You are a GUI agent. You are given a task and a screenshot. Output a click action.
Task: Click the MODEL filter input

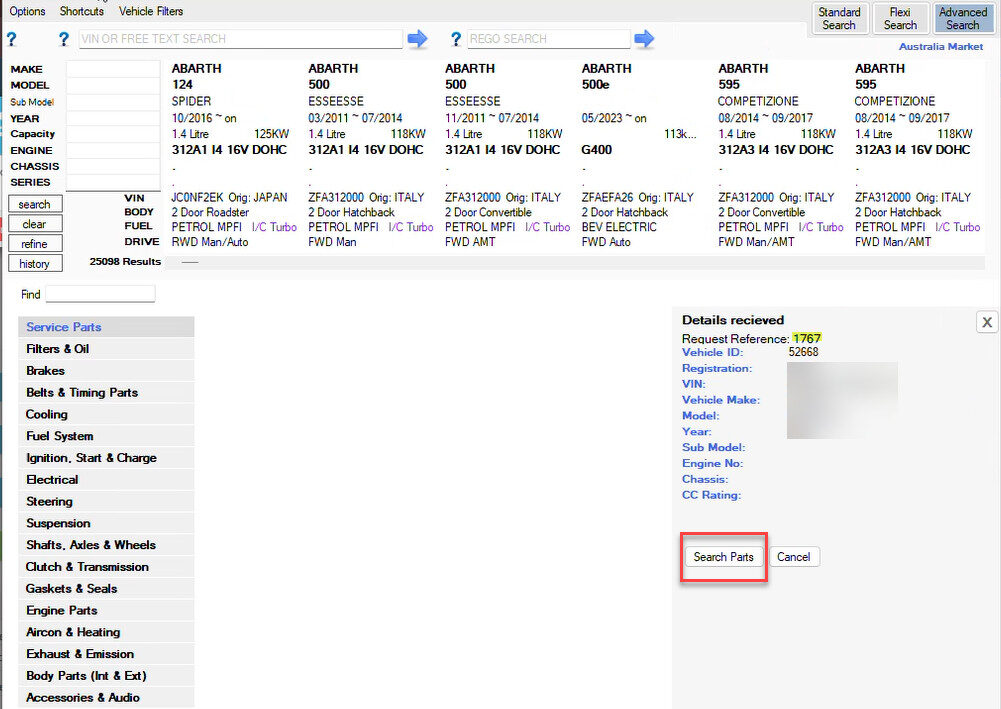[113, 86]
